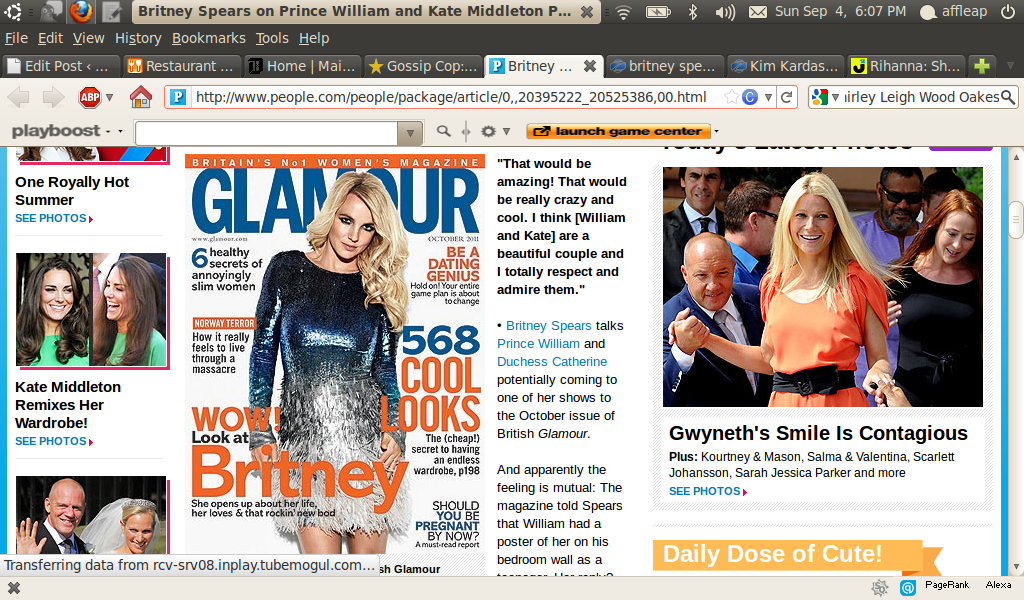Go to the browser home page

140,98
